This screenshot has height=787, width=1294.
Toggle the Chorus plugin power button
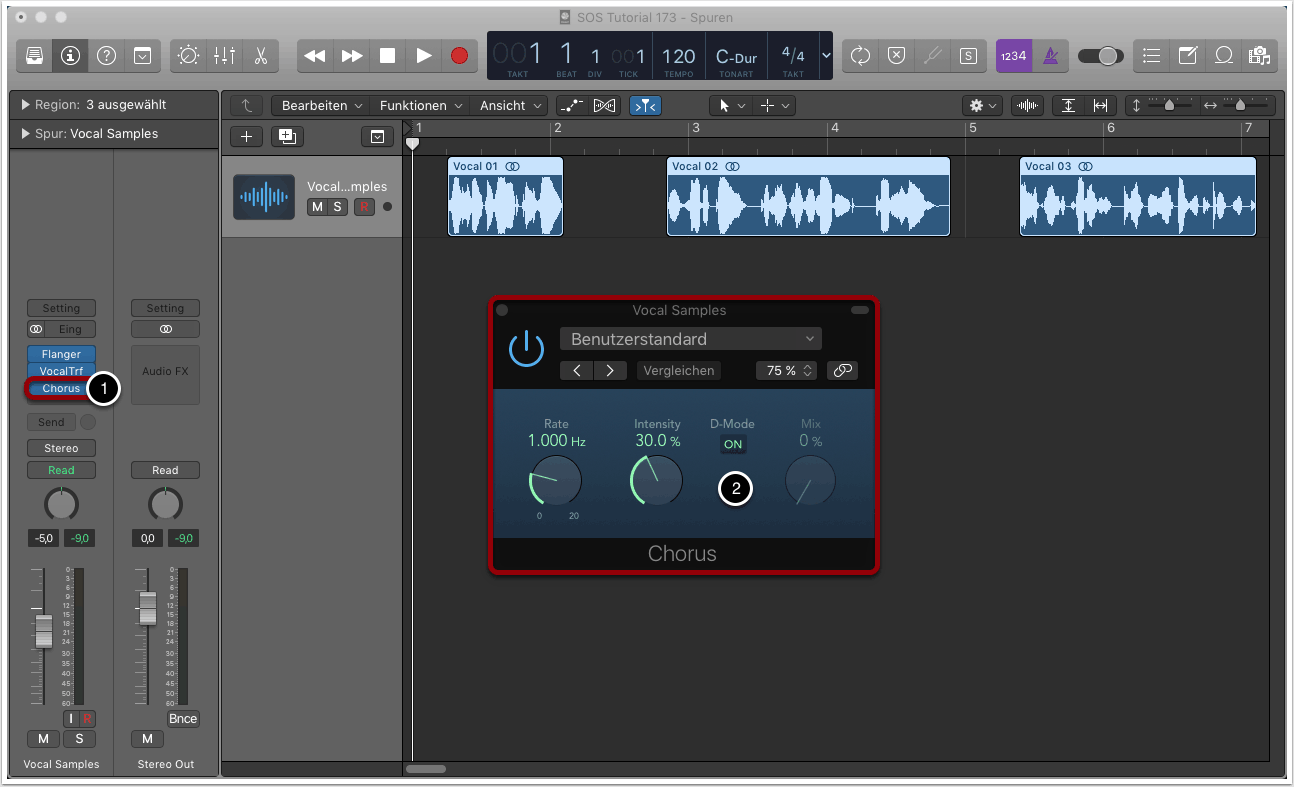coord(526,349)
